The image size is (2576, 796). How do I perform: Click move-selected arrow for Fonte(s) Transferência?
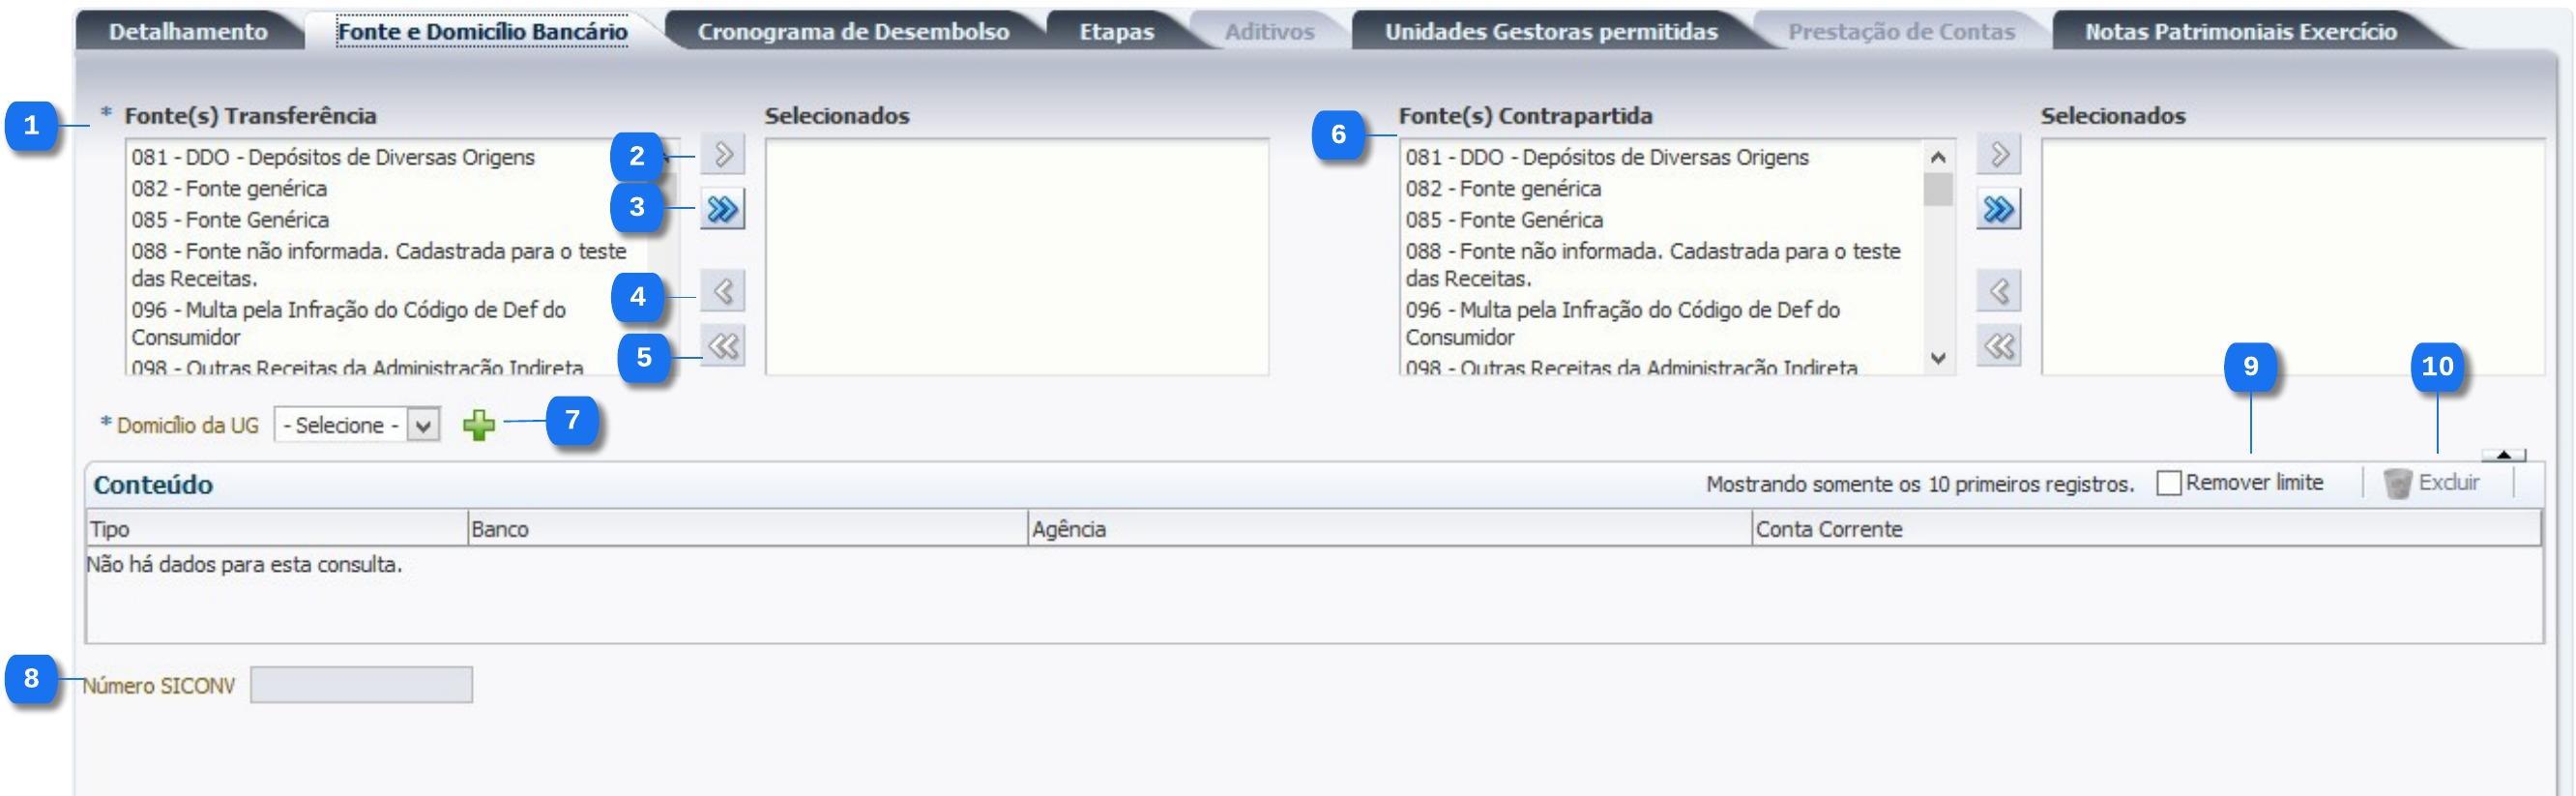[722, 155]
